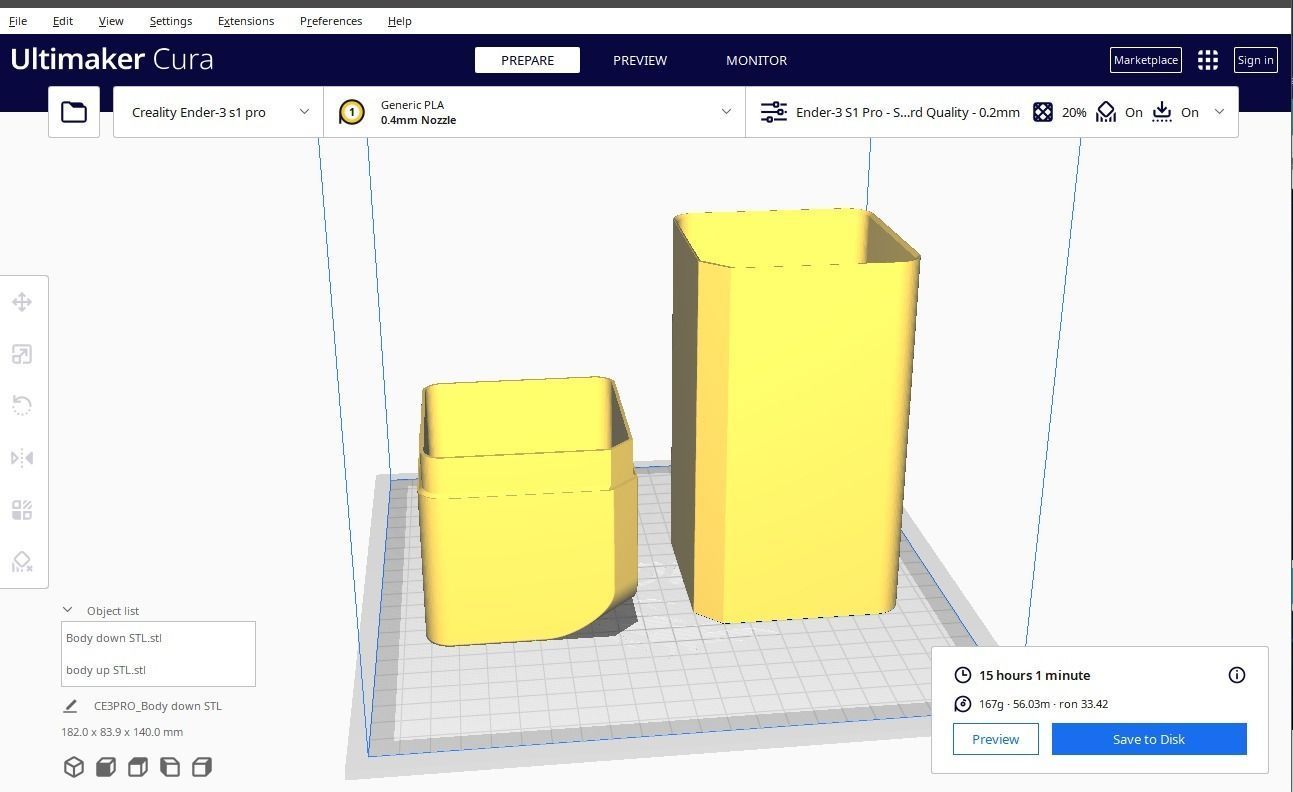Switch to right side view cube icon

point(202,767)
